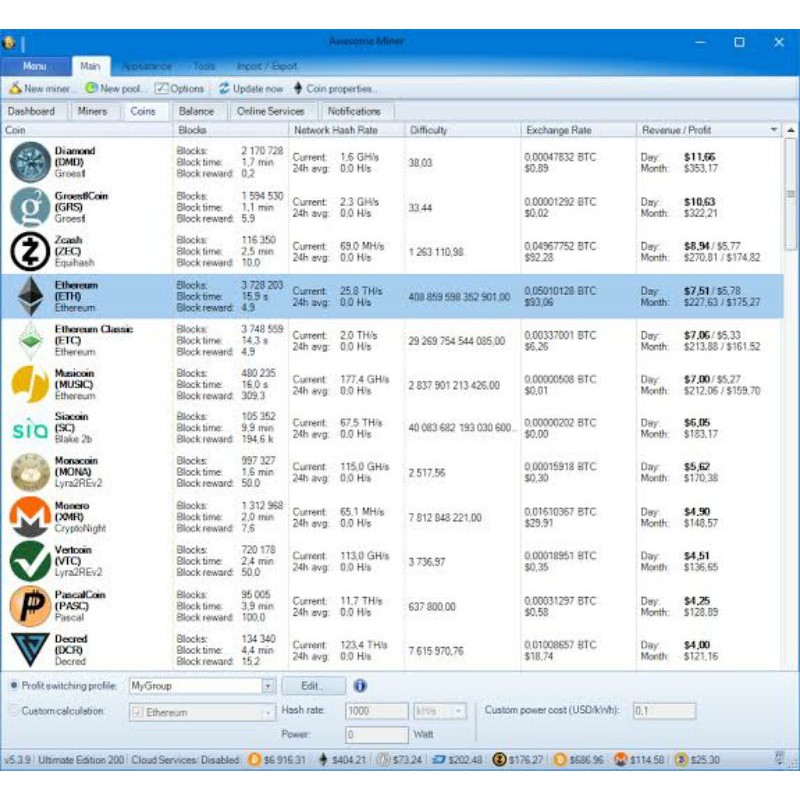Open the Ethereum custom calculation dropdown
The image size is (800, 800).
pos(267,712)
